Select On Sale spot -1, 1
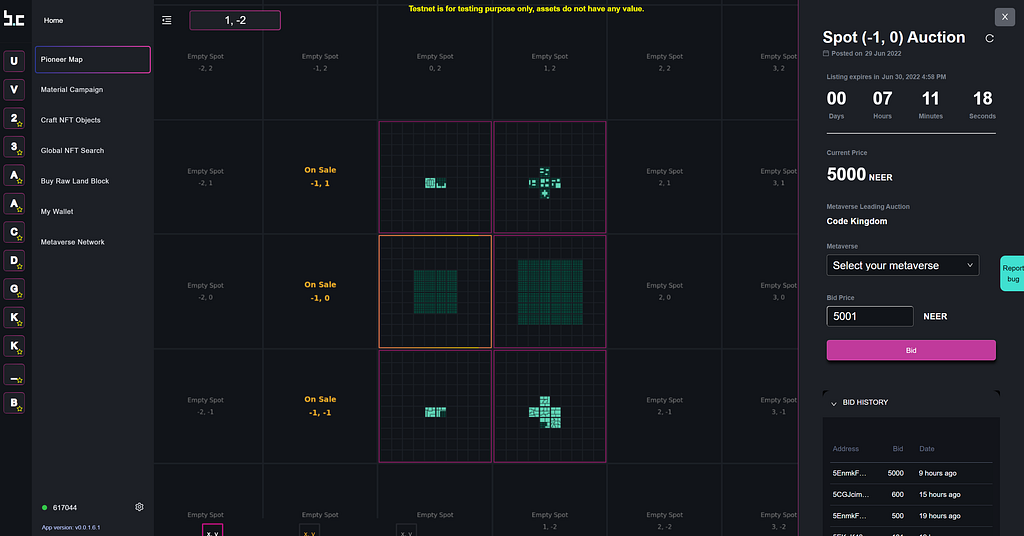This screenshot has width=1024, height=536. pyautogui.click(x=320, y=176)
